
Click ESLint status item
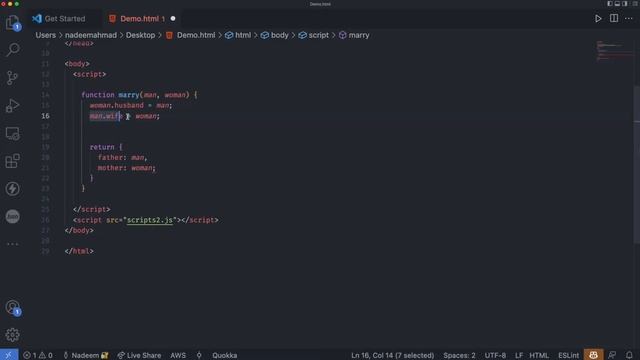(568, 355)
